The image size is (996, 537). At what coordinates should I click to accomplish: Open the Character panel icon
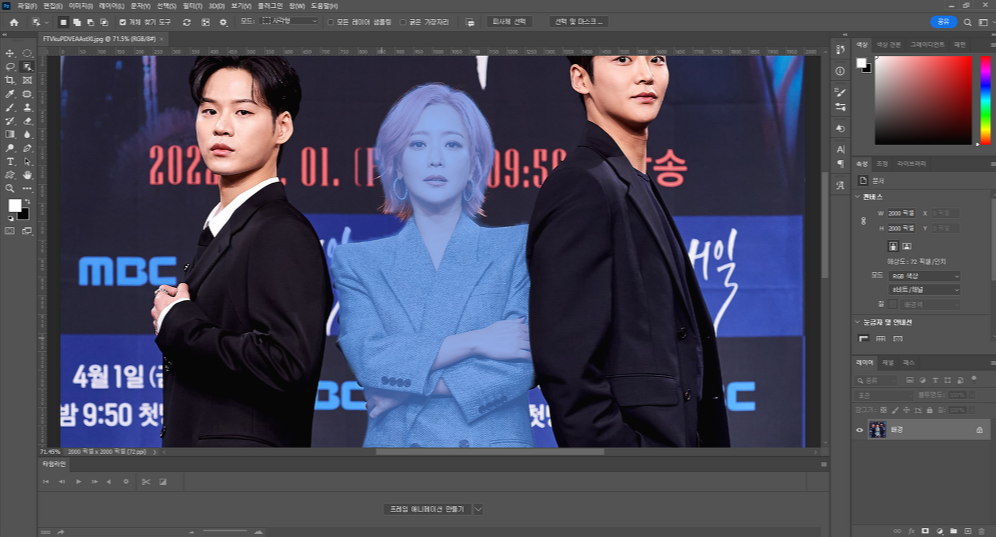[840, 149]
